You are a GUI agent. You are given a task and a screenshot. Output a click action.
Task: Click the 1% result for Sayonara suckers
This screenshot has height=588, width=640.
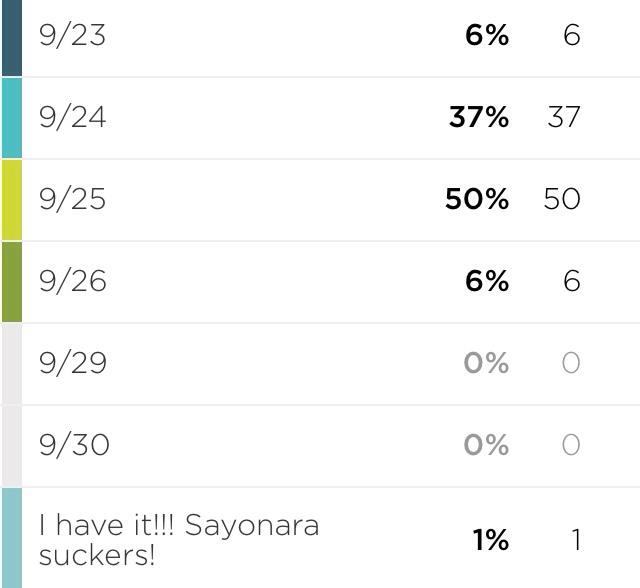pyautogui.click(x=491, y=540)
